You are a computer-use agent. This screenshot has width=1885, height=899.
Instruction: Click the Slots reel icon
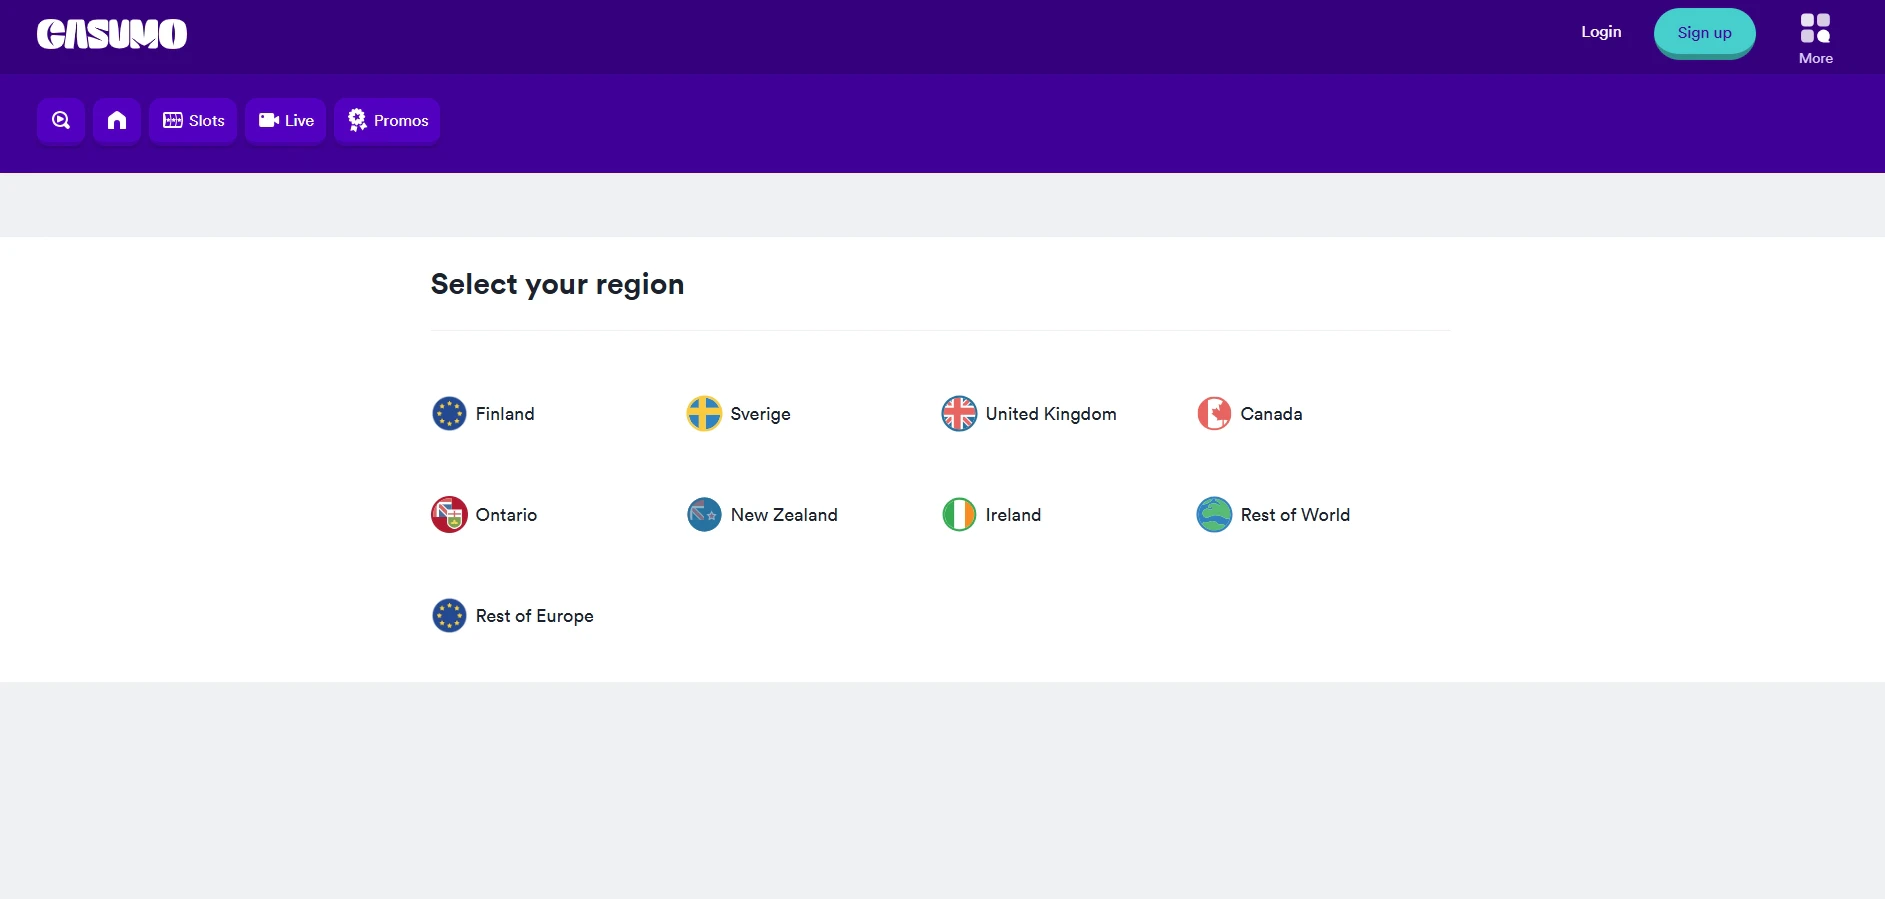tap(173, 120)
